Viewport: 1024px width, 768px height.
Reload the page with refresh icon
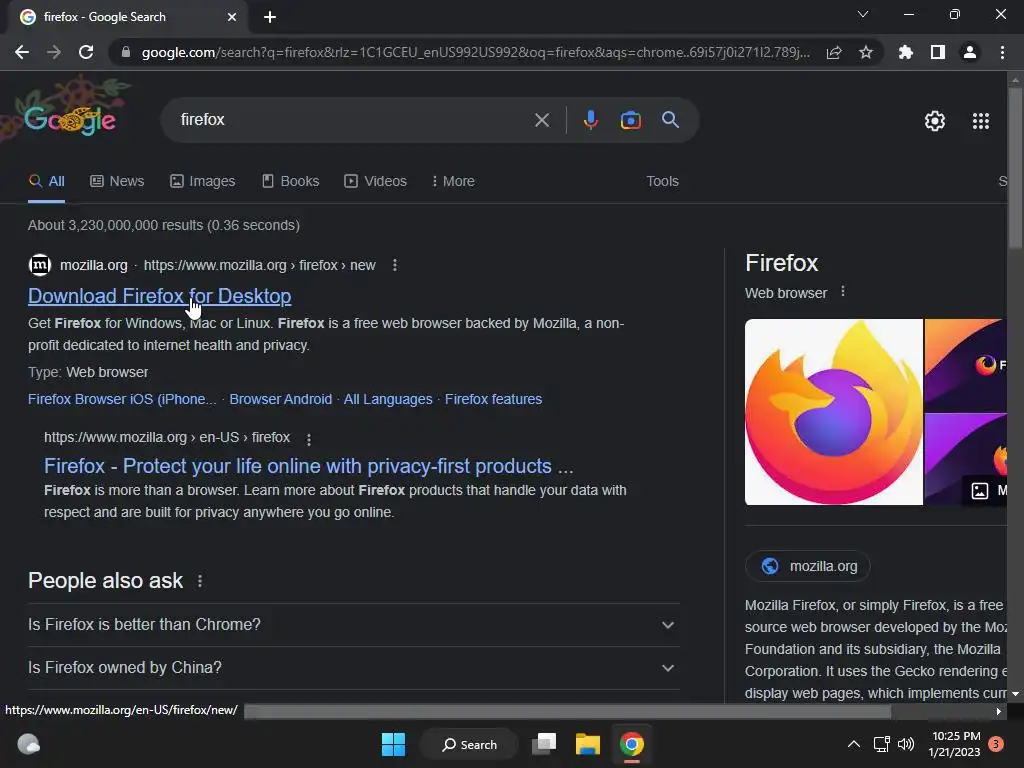86,52
